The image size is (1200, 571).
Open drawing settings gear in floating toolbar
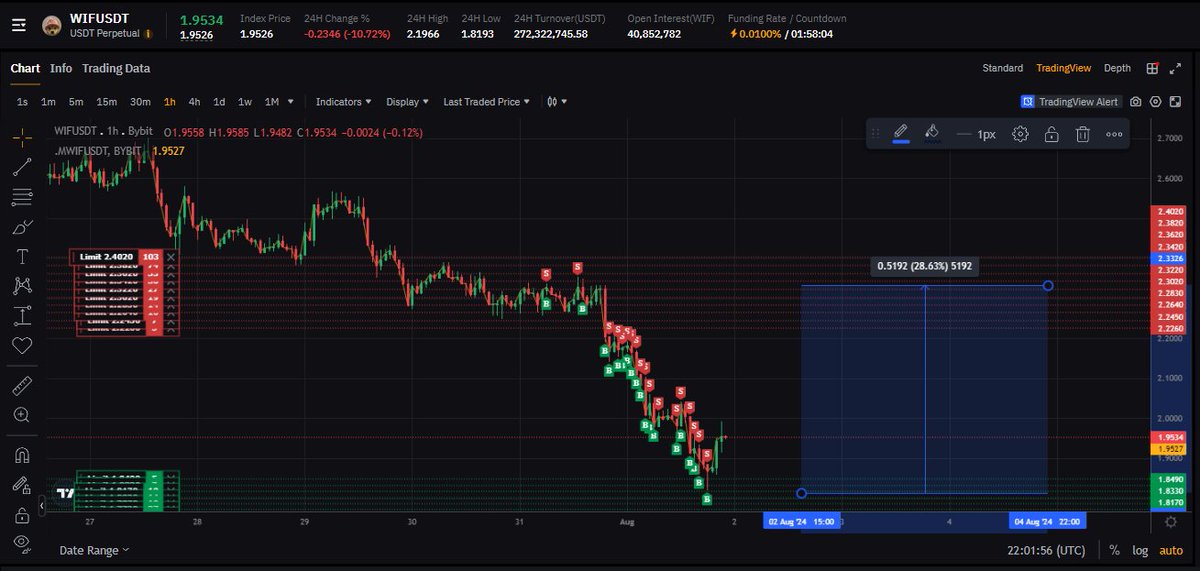(x=1020, y=134)
